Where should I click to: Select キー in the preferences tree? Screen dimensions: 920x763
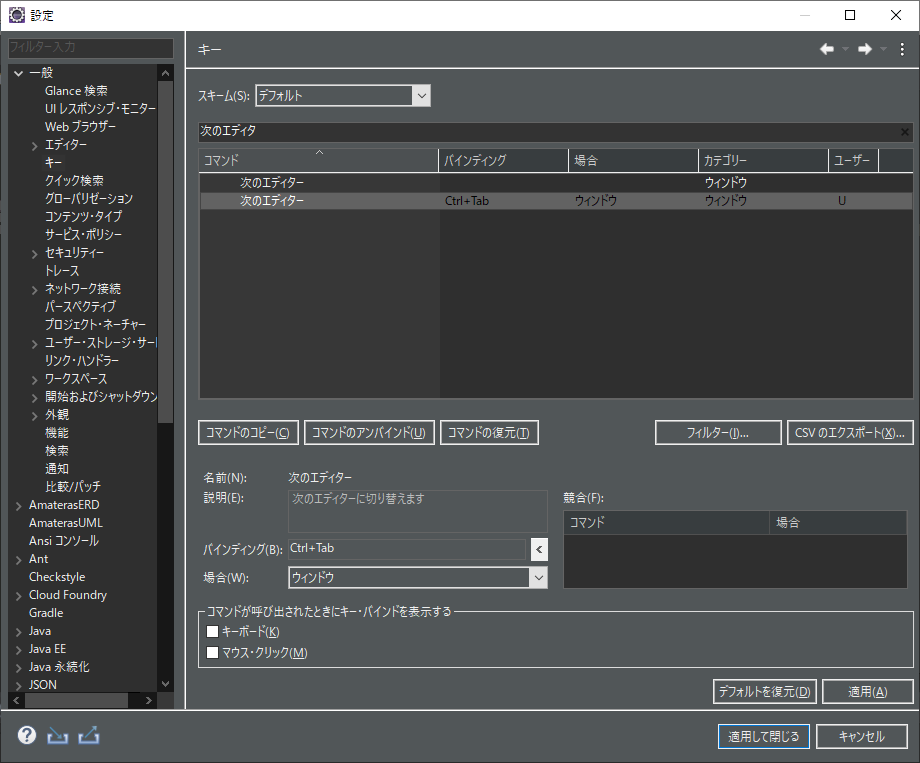[x=53, y=163]
